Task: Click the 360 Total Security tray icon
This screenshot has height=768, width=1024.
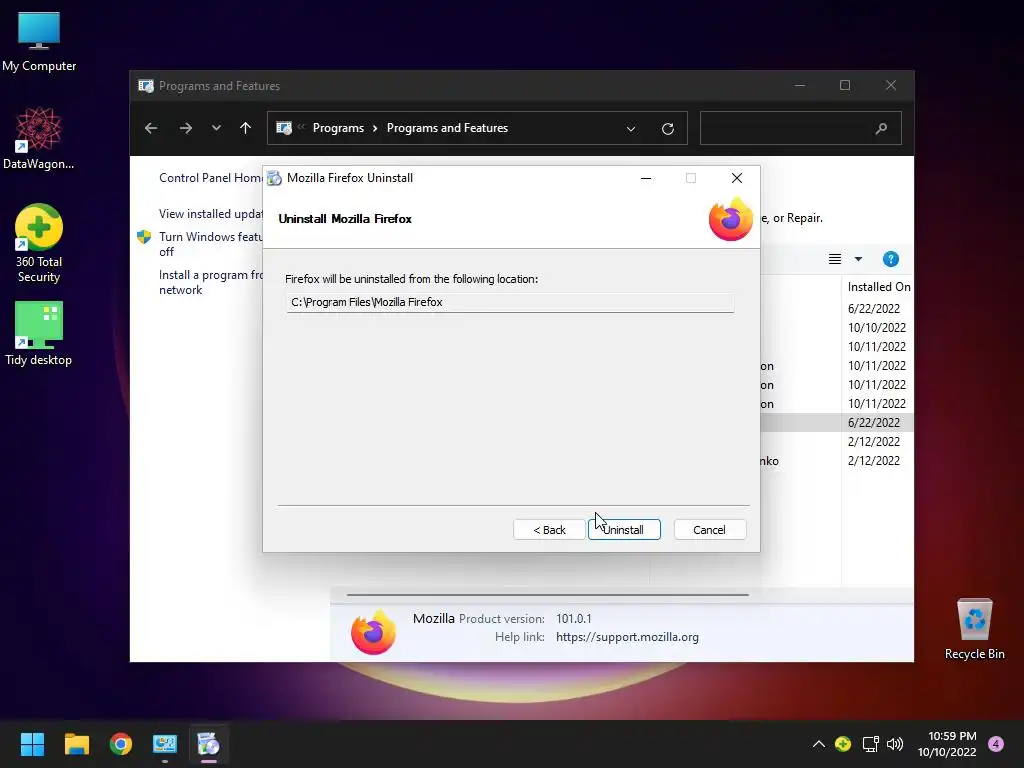Action: pos(843,744)
